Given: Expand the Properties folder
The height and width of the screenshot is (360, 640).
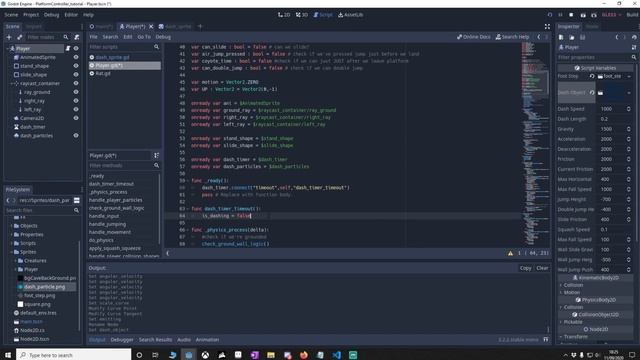Looking at the screenshot, I should (11, 235).
